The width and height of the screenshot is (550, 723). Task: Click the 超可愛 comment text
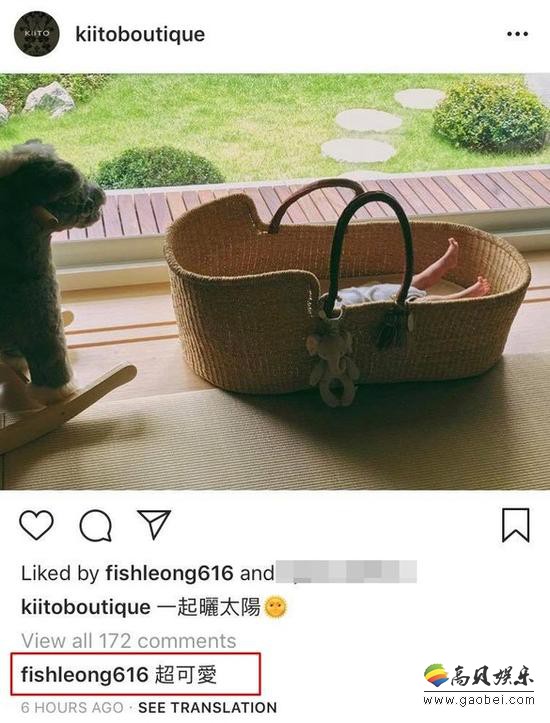(186, 675)
